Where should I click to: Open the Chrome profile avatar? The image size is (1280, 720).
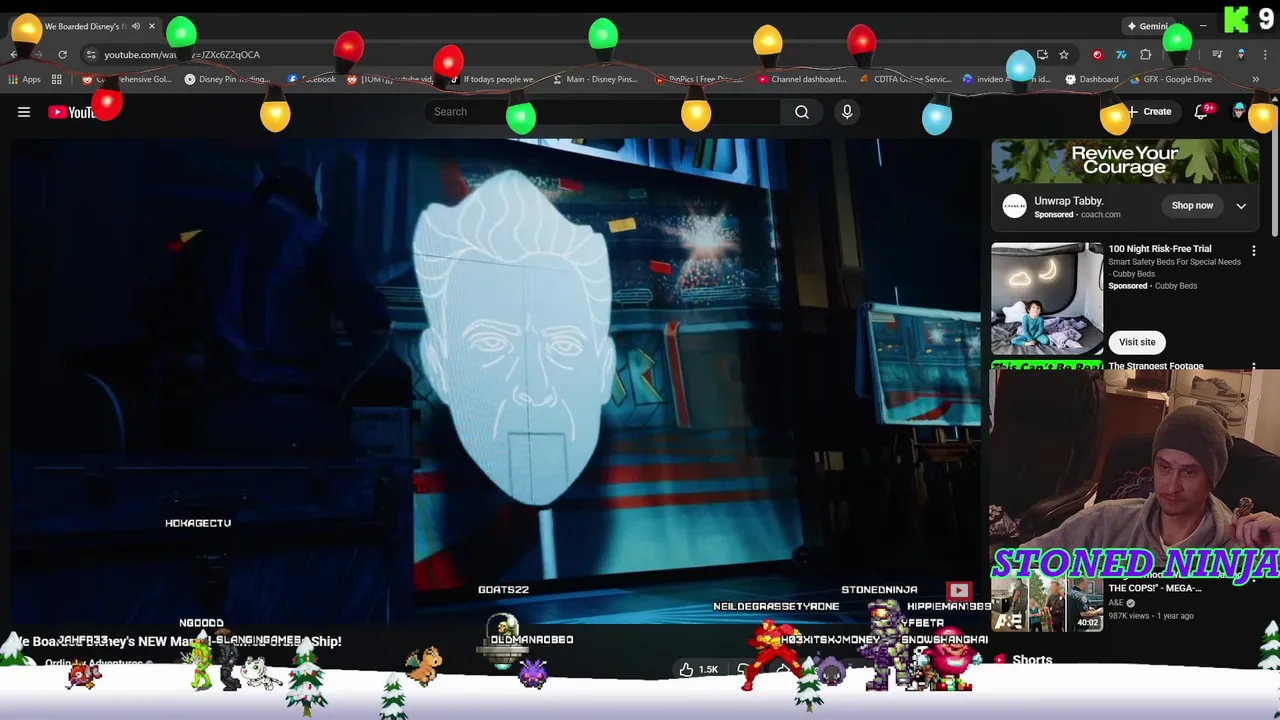[x=1241, y=55]
